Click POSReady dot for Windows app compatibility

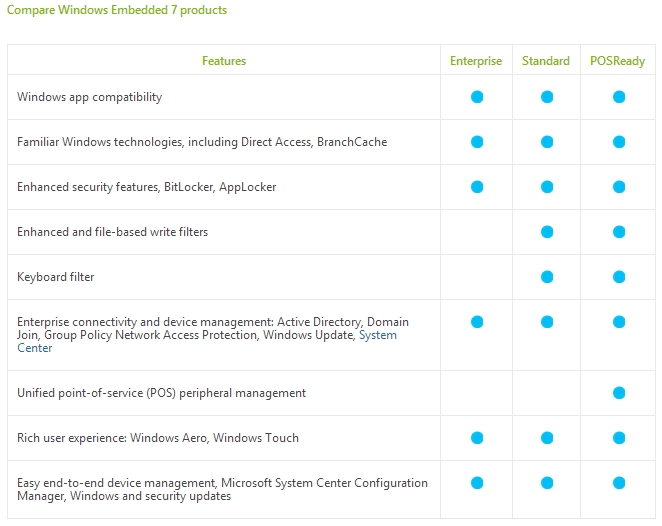pos(619,97)
